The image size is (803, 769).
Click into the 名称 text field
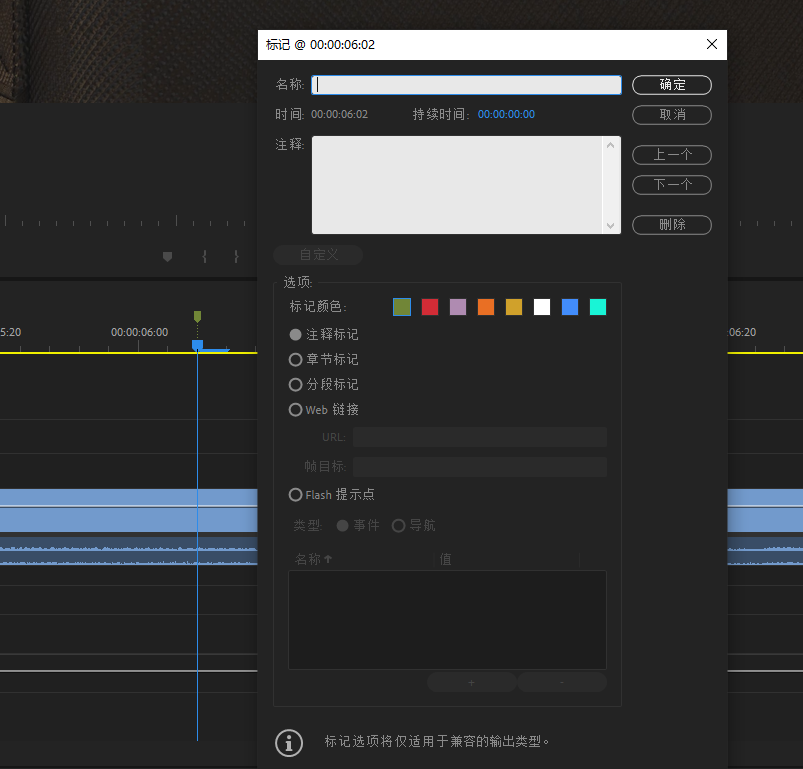pos(466,85)
